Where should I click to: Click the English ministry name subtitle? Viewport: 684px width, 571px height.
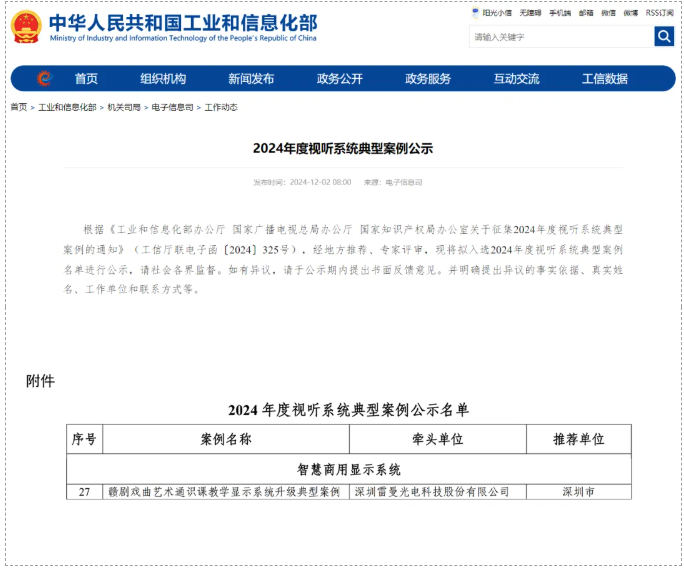pyautogui.click(x=183, y=38)
